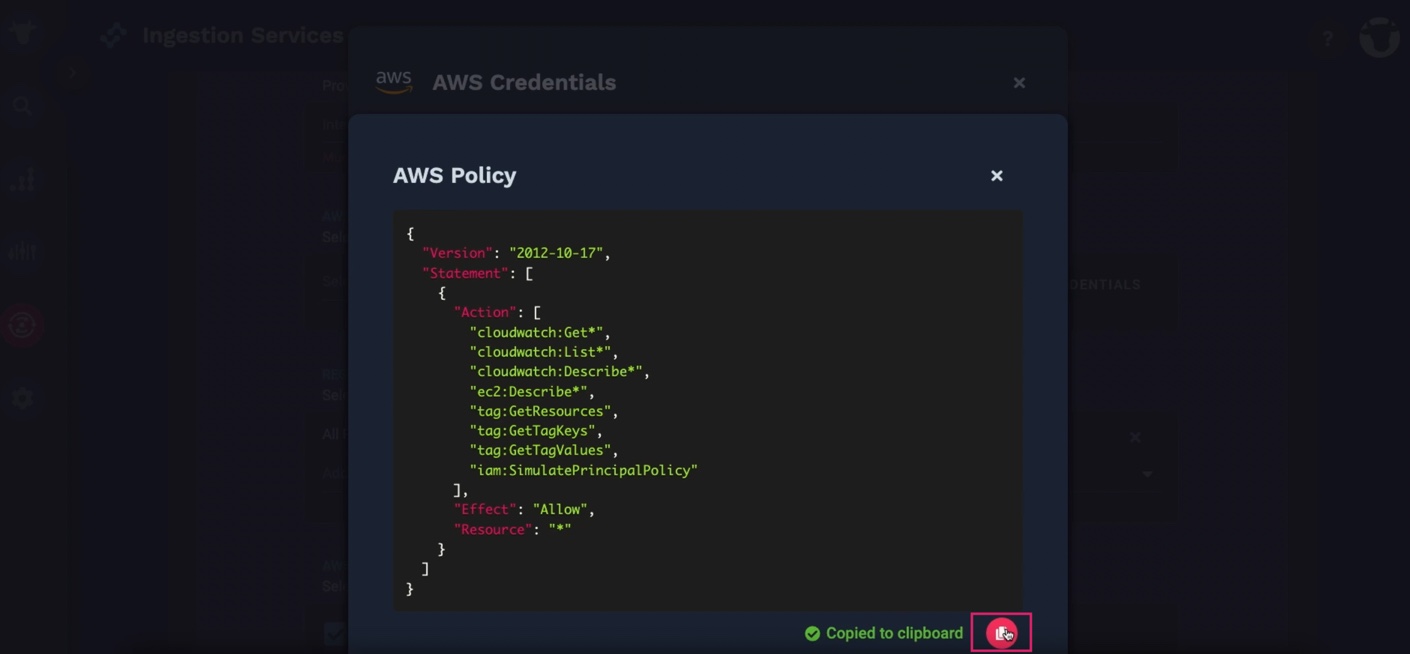Viewport: 1410px width, 654px height.
Task: Click the "cloudwatch:Describe*" line
Action: click(x=560, y=371)
